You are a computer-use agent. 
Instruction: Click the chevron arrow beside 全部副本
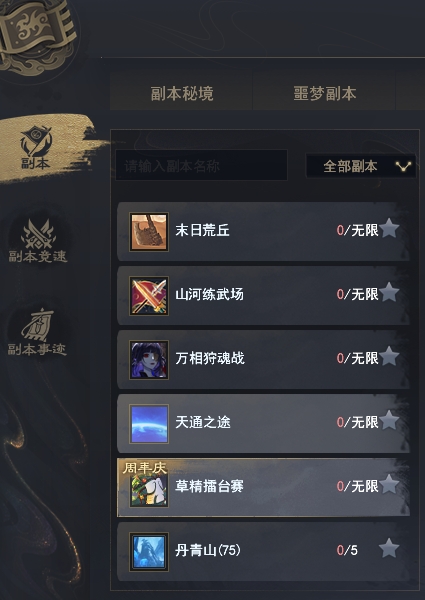[403, 166]
